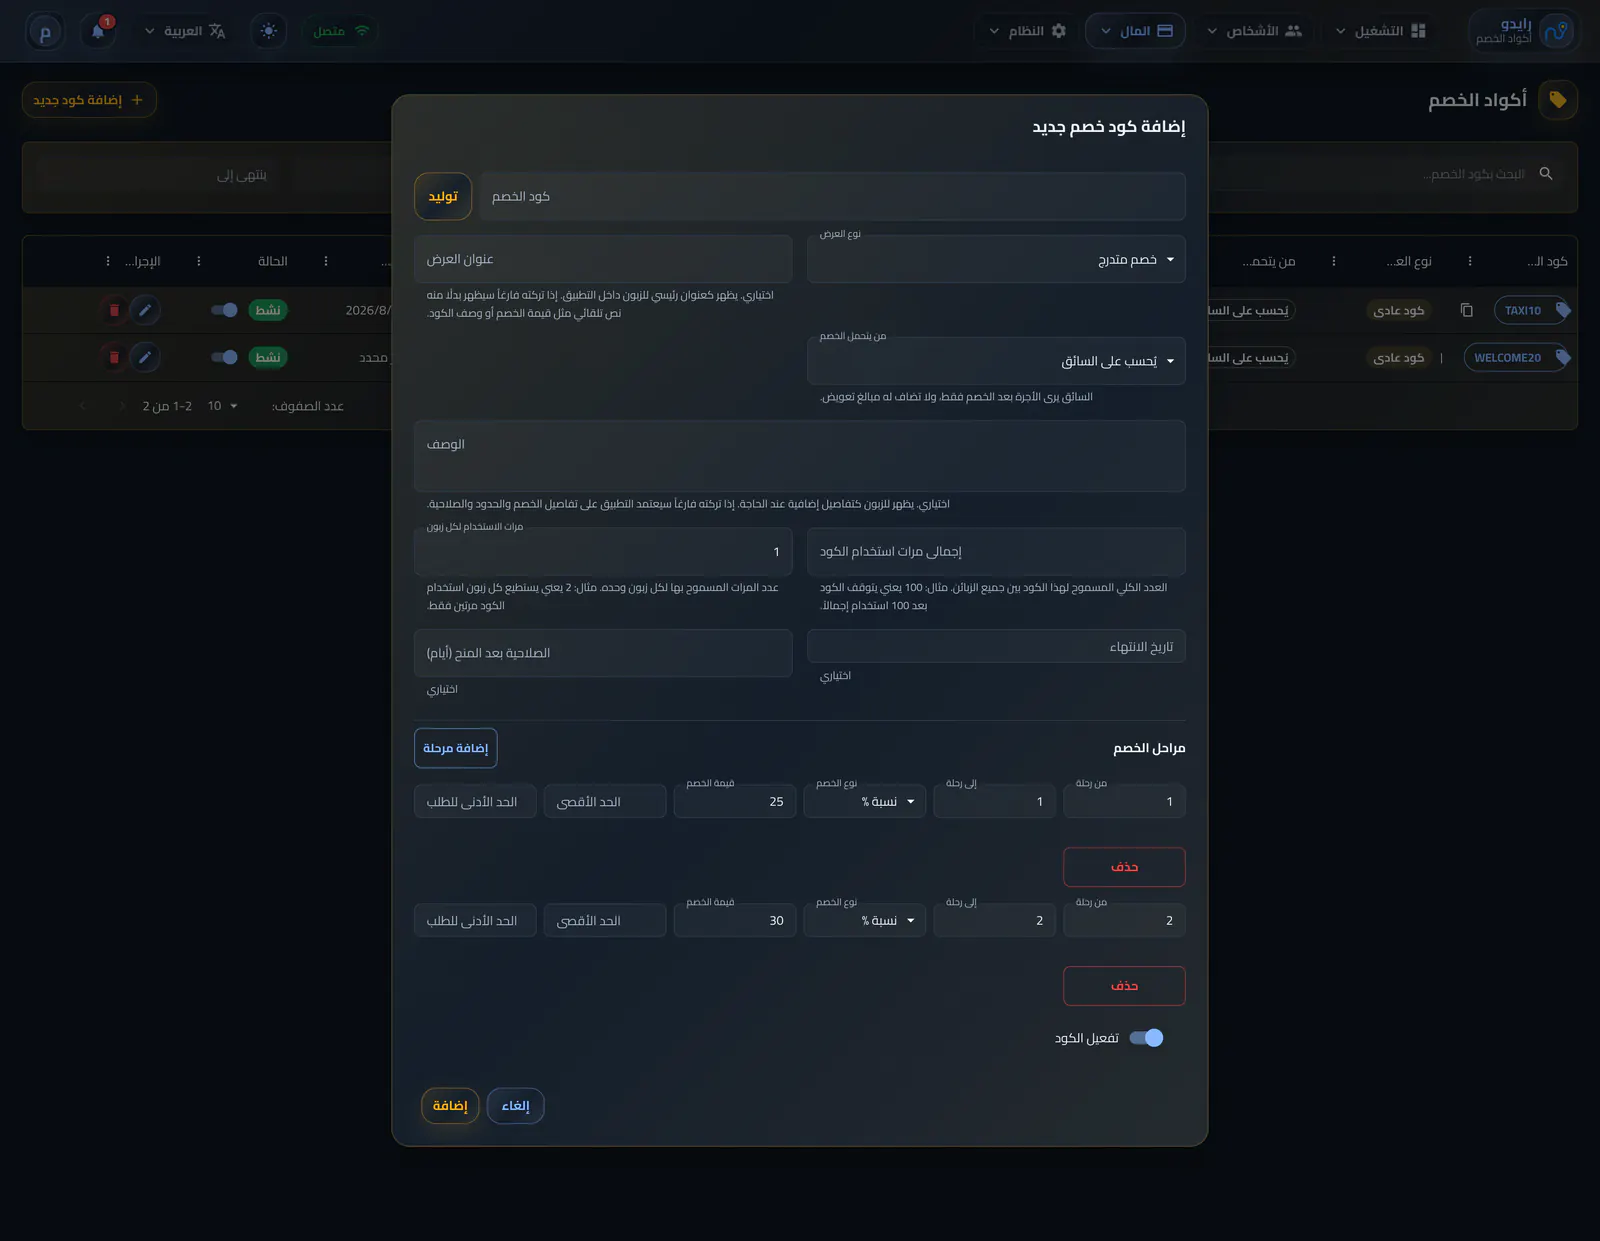Screen dimensions: 1600x1241
Task: Open the الأشخاص menu in navigation
Action: coord(1255,31)
